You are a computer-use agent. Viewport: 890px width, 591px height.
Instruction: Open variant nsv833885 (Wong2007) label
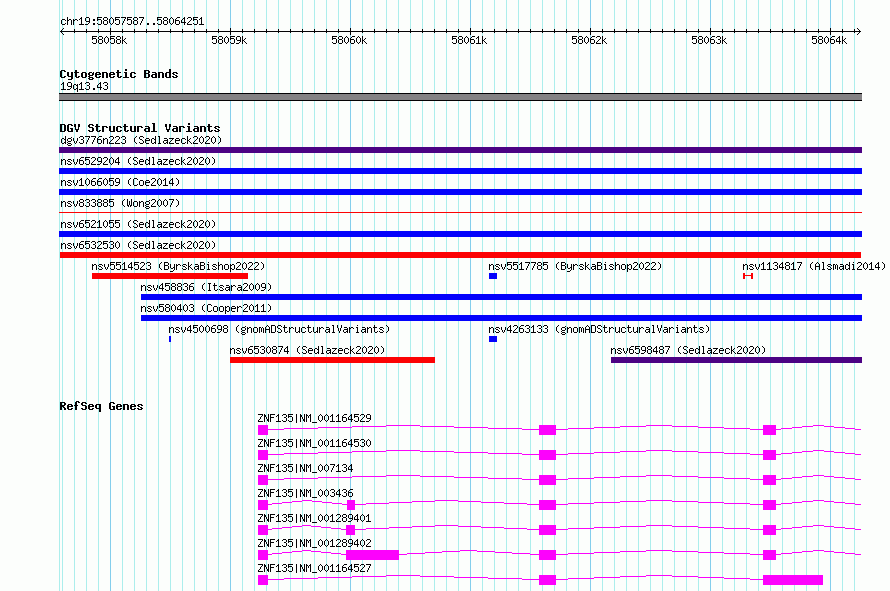[120, 203]
